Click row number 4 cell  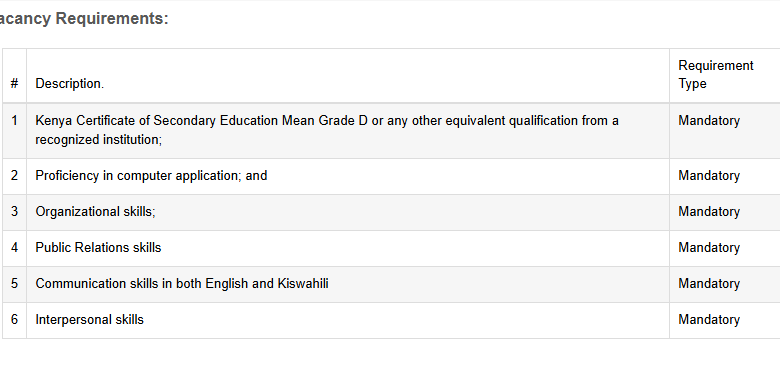(14, 247)
